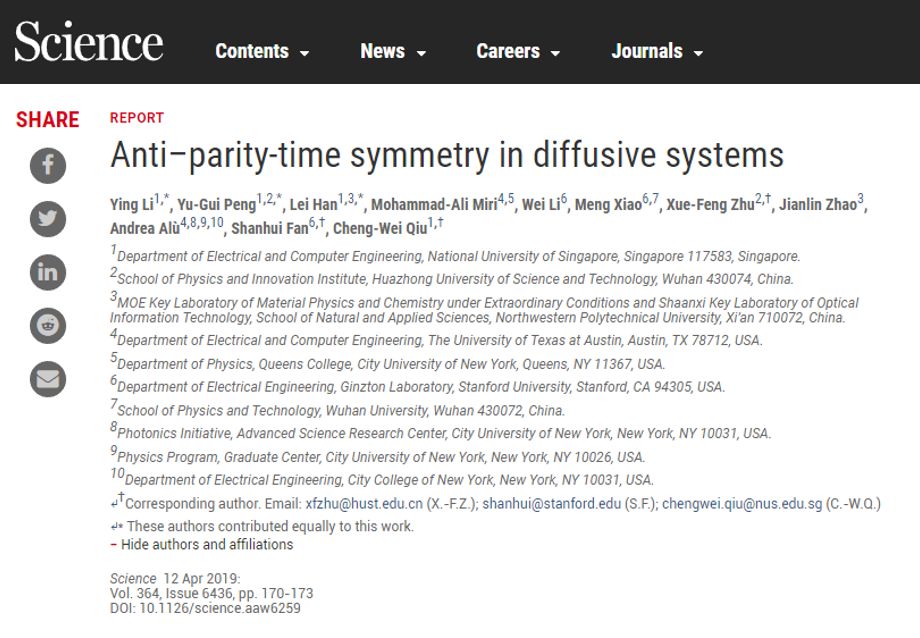Click author name Xue-Feng Zhu
The width and height of the screenshot is (920, 638).
(710, 204)
